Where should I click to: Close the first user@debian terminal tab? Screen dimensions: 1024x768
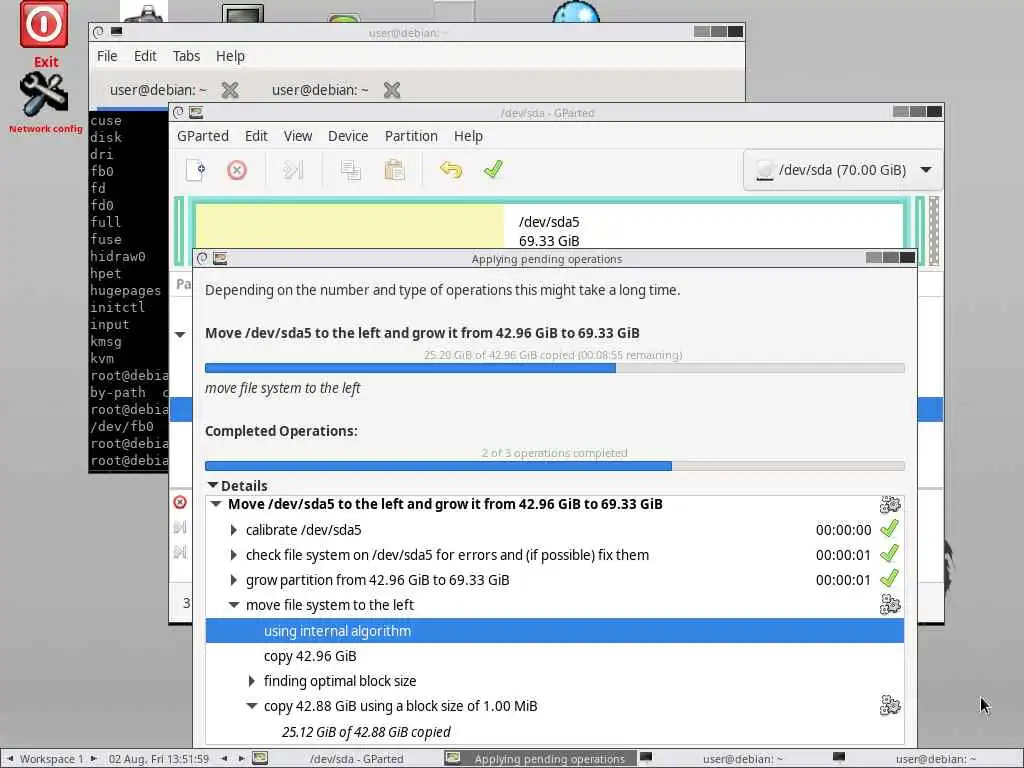pos(230,90)
